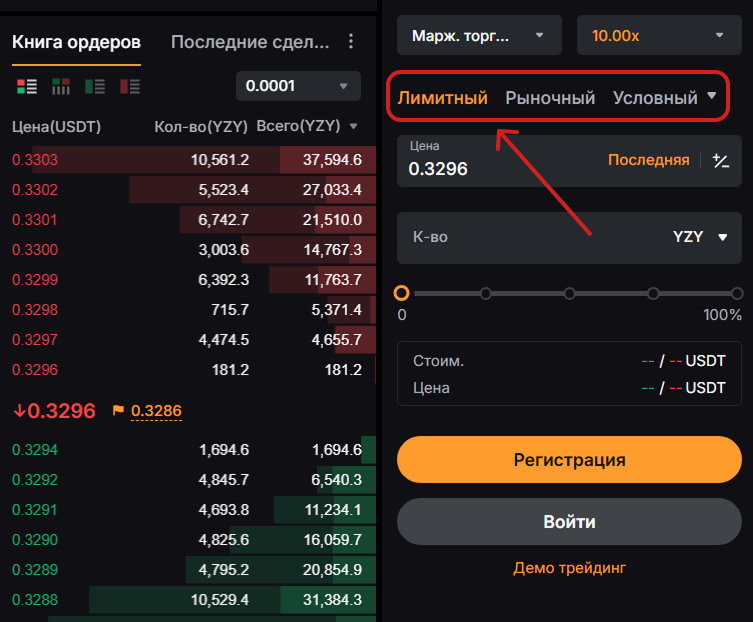
Task: Click the plus/minus price adjust icon
Action: coord(721,160)
